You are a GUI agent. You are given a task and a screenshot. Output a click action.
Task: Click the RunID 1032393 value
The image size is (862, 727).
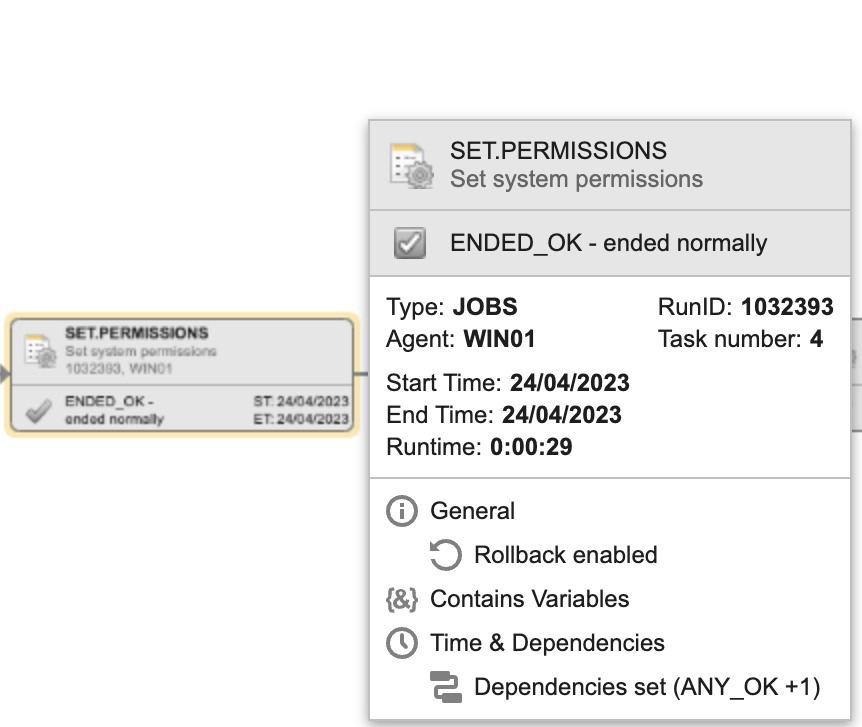coord(787,307)
